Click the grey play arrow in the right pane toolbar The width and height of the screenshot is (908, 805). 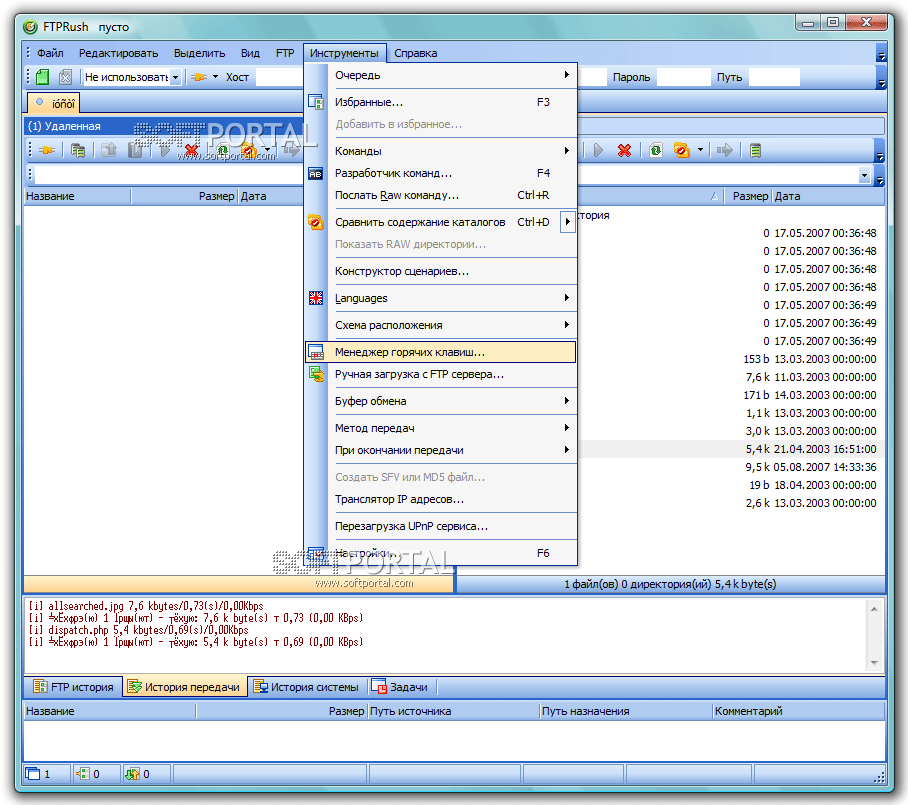pos(598,151)
